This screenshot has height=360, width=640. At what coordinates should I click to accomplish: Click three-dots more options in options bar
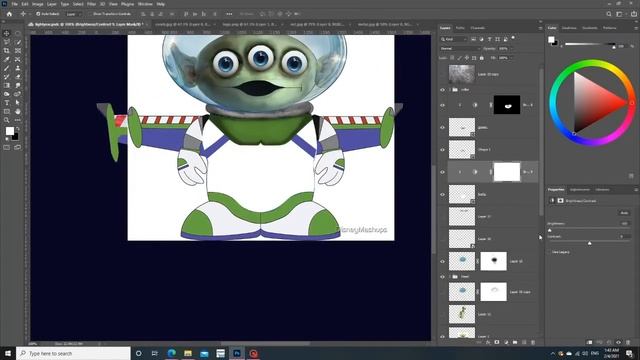229,14
